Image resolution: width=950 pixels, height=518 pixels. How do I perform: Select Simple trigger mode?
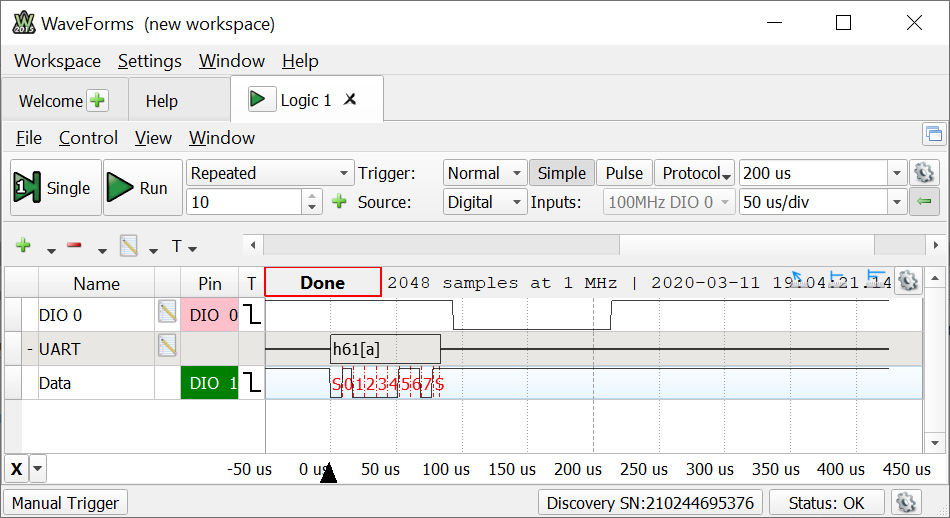pos(562,173)
